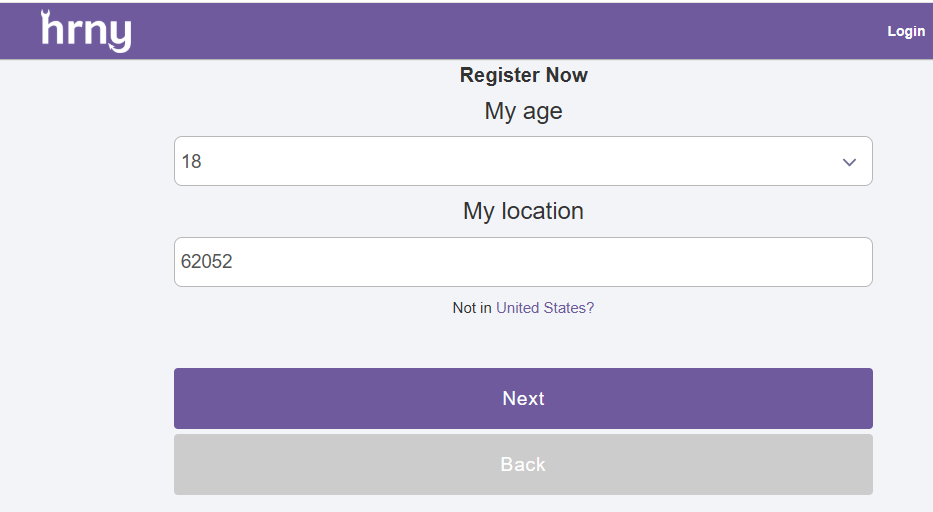Select the age value 18
Viewport: 933px width, 512px height.
tap(191, 161)
